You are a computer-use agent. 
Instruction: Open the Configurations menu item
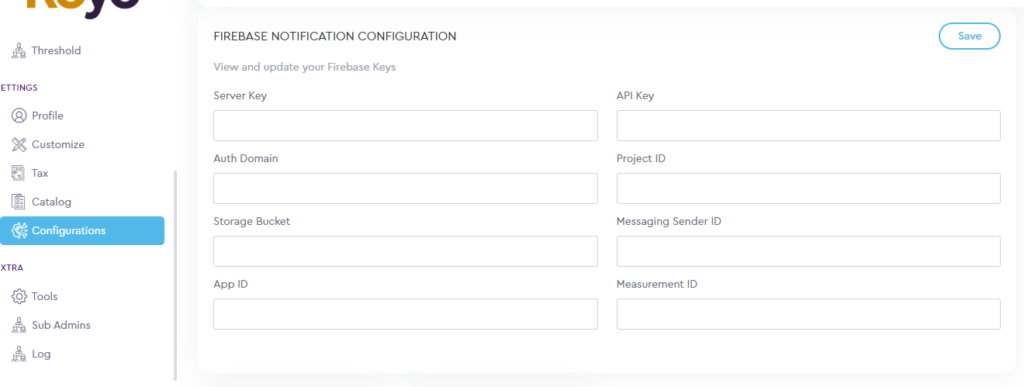pyautogui.click(x=82, y=230)
